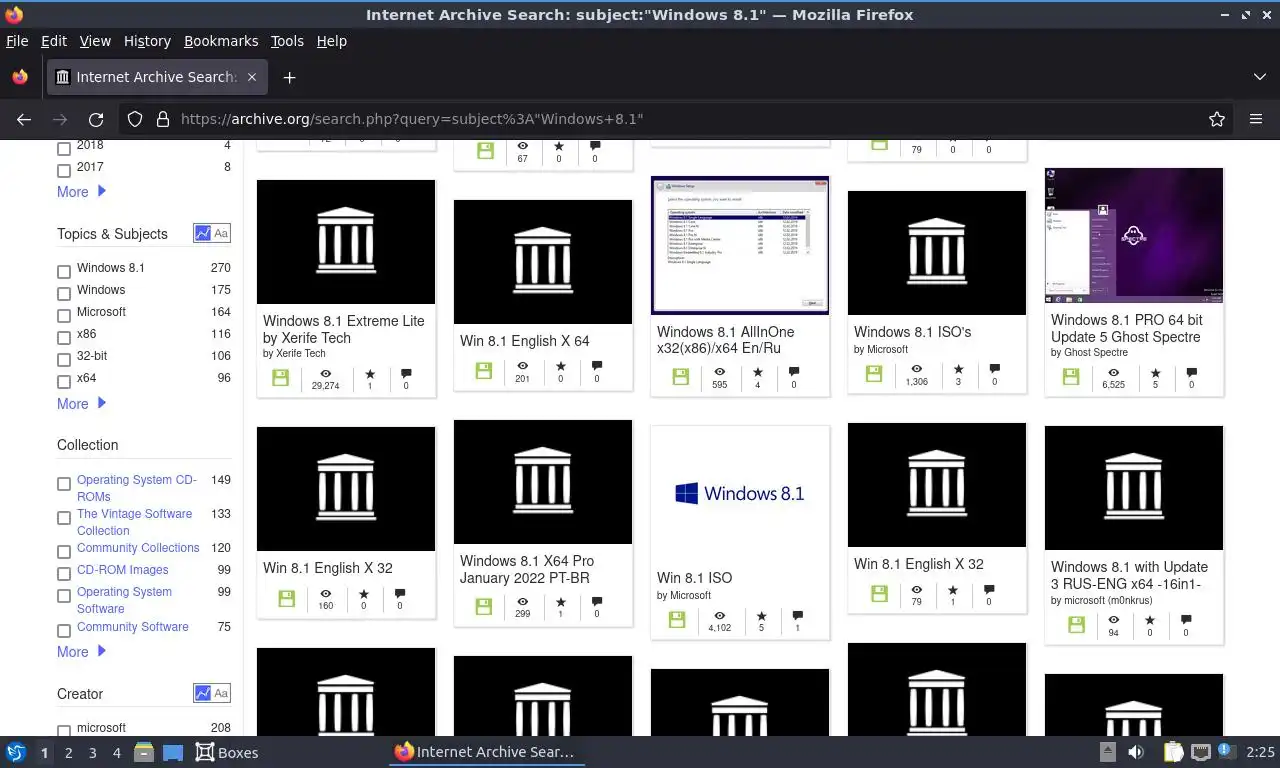Open the file manager icon in taskbar
The height and width of the screenshot is (768, 1280).
coord(143,752)
